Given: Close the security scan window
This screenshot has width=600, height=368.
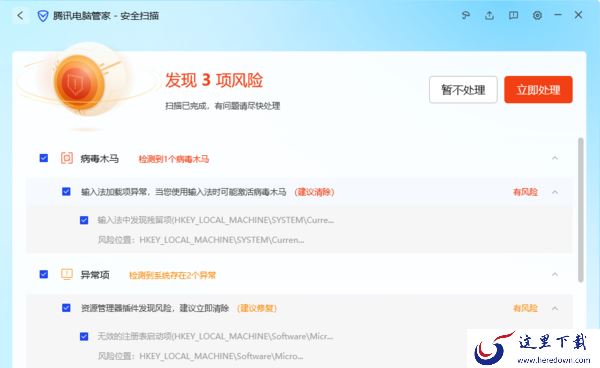Looking at the screenshot, I should pyautogui.click(x=578, y=15).
